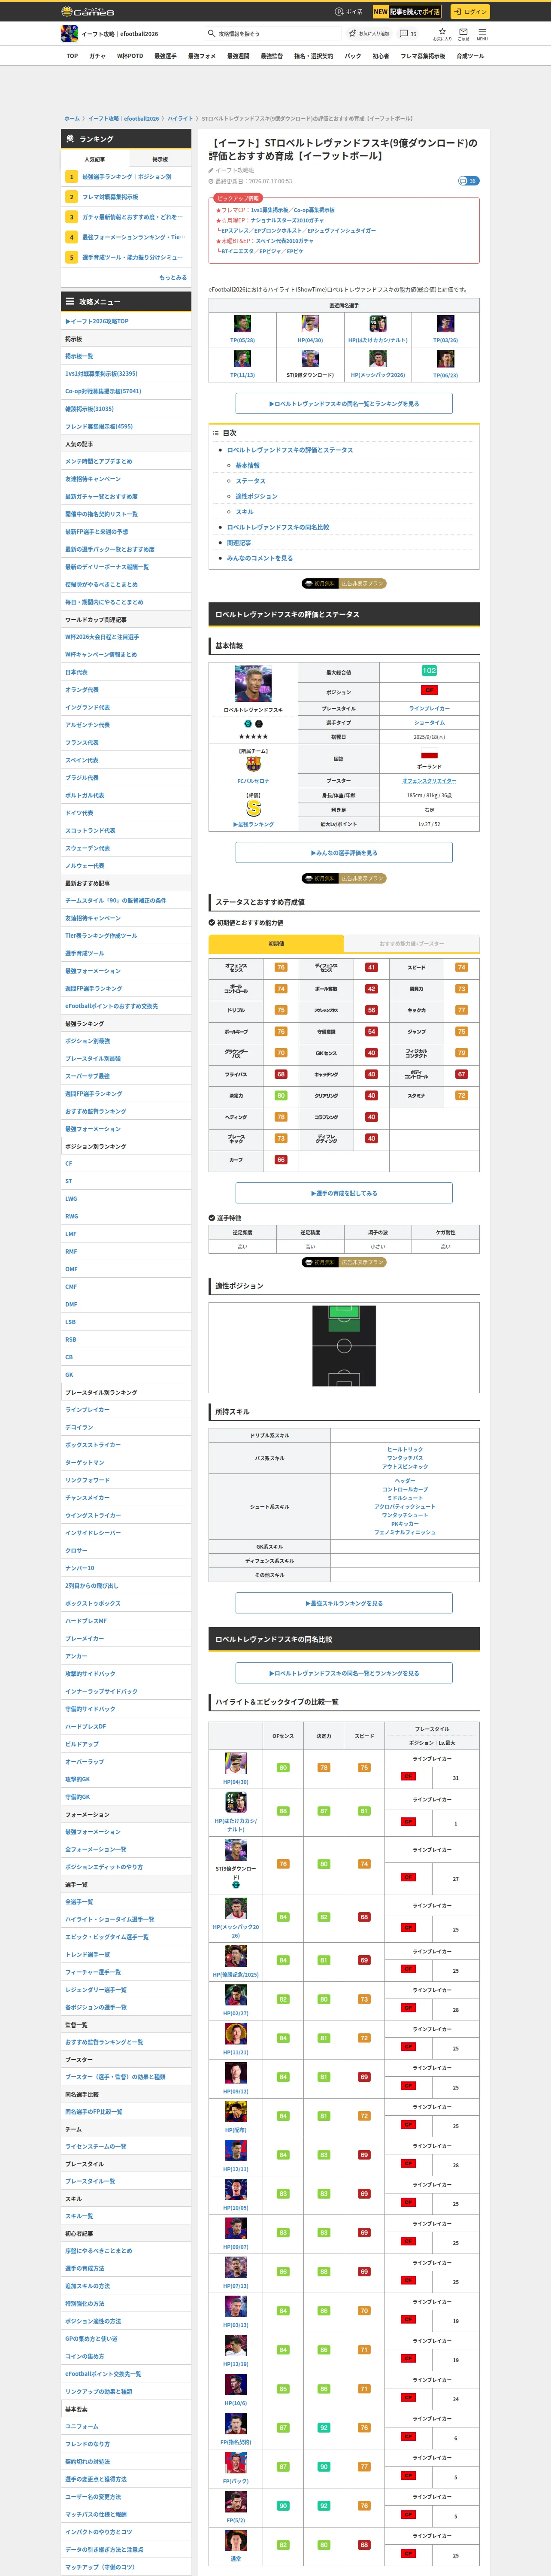The image size is (551, 2576).
Task: Click the blue comment count bubble near the title
Action: (x=468, y=181)
